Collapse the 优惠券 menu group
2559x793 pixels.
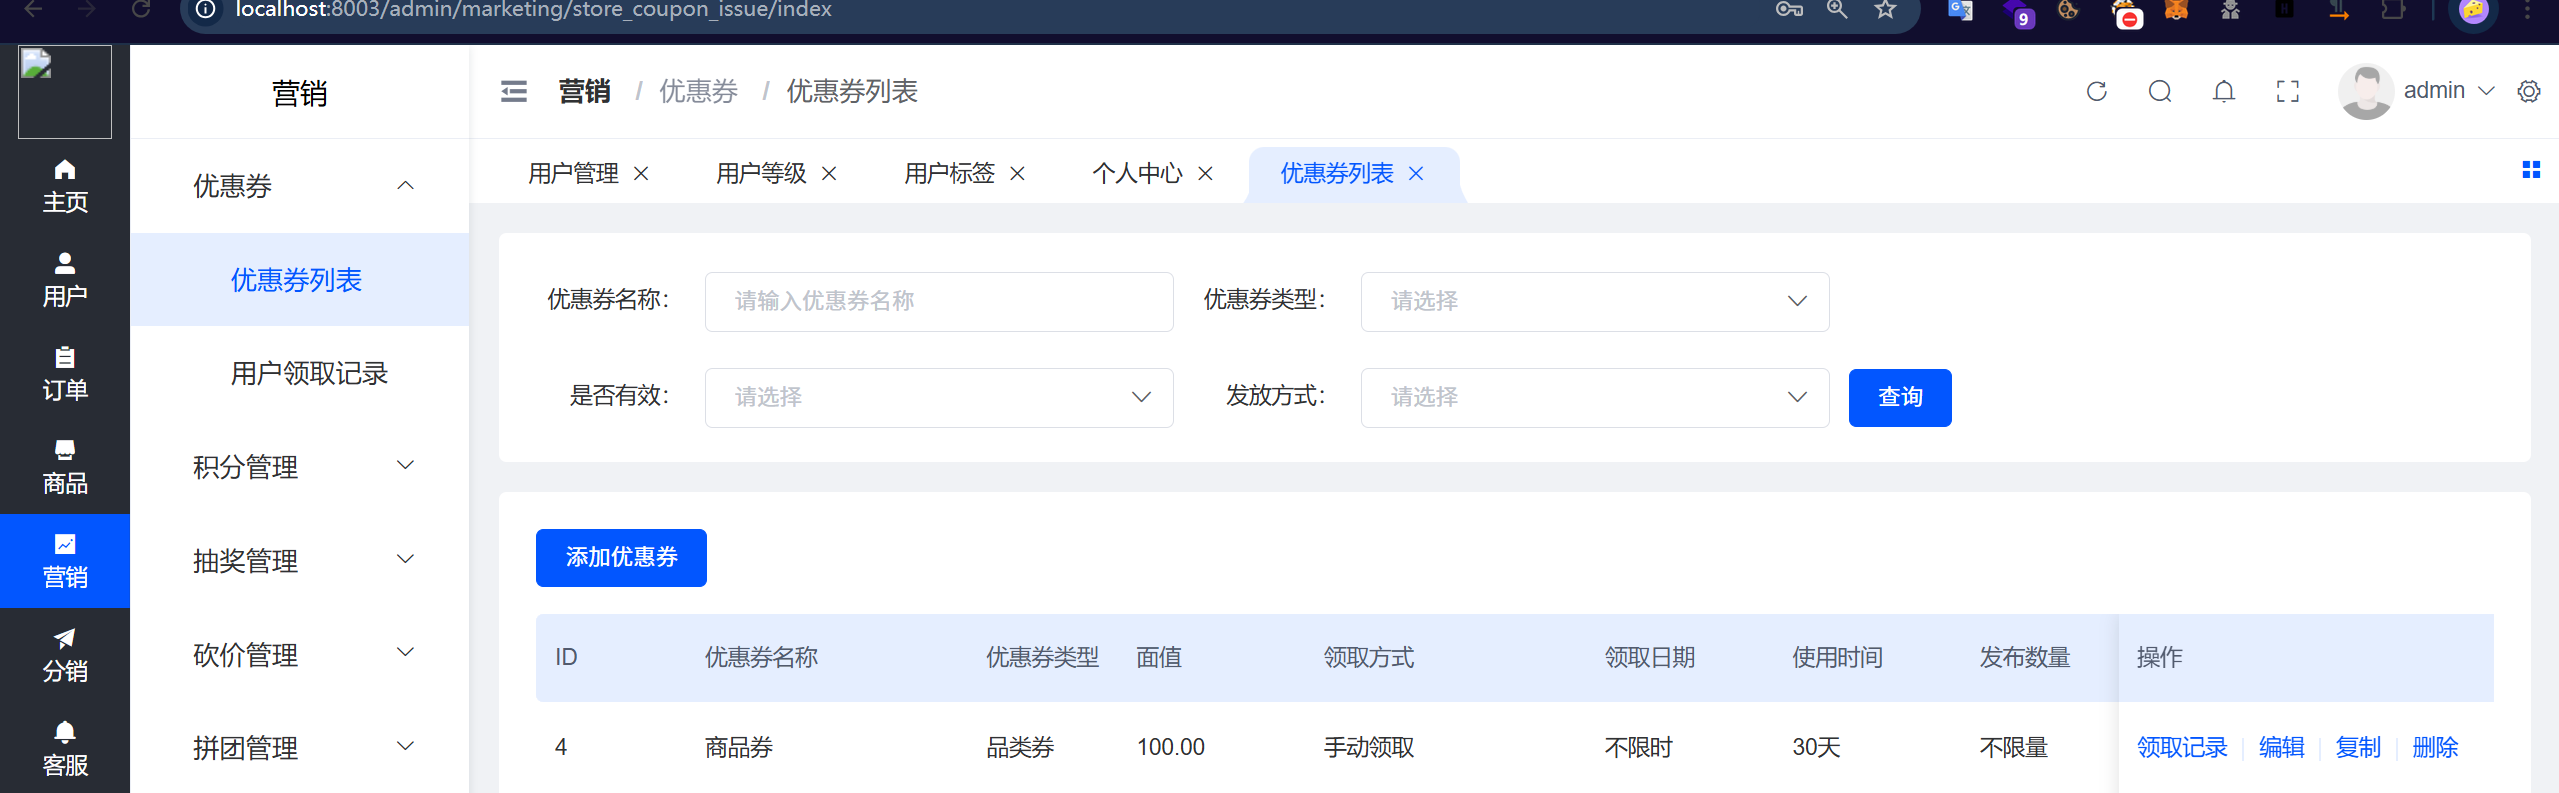[x=300, y=186]
